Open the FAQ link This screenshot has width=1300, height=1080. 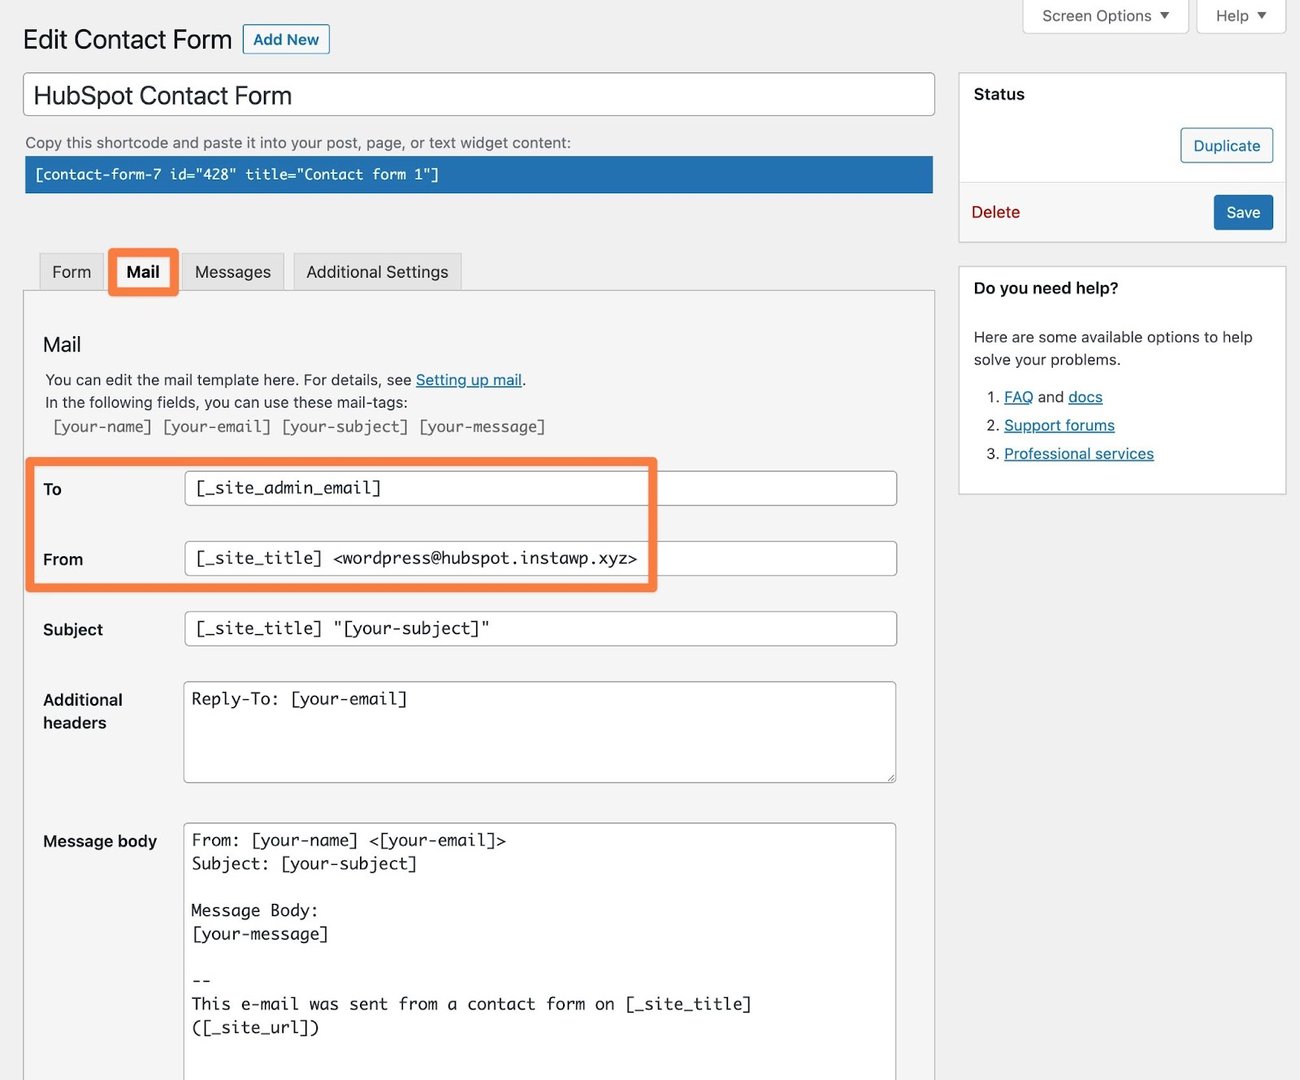pos(1018,397)
